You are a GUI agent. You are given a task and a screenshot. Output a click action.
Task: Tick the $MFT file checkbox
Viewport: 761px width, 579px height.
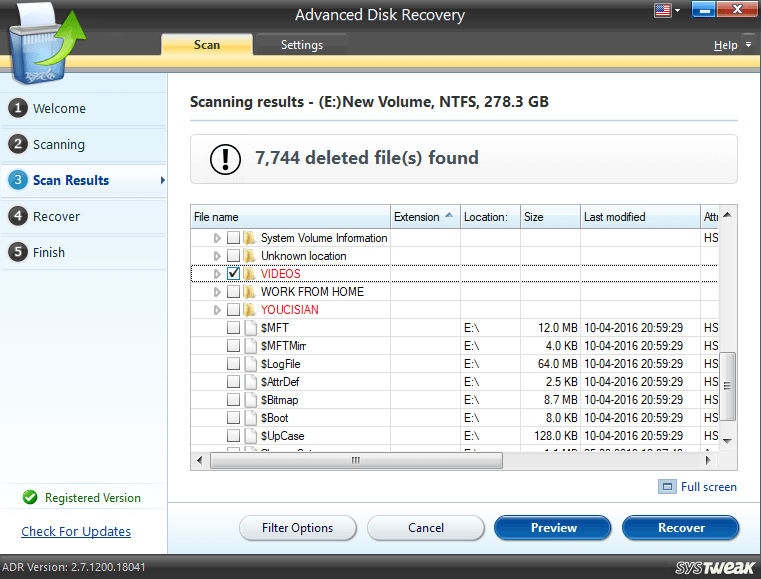(x=233, y=328)
